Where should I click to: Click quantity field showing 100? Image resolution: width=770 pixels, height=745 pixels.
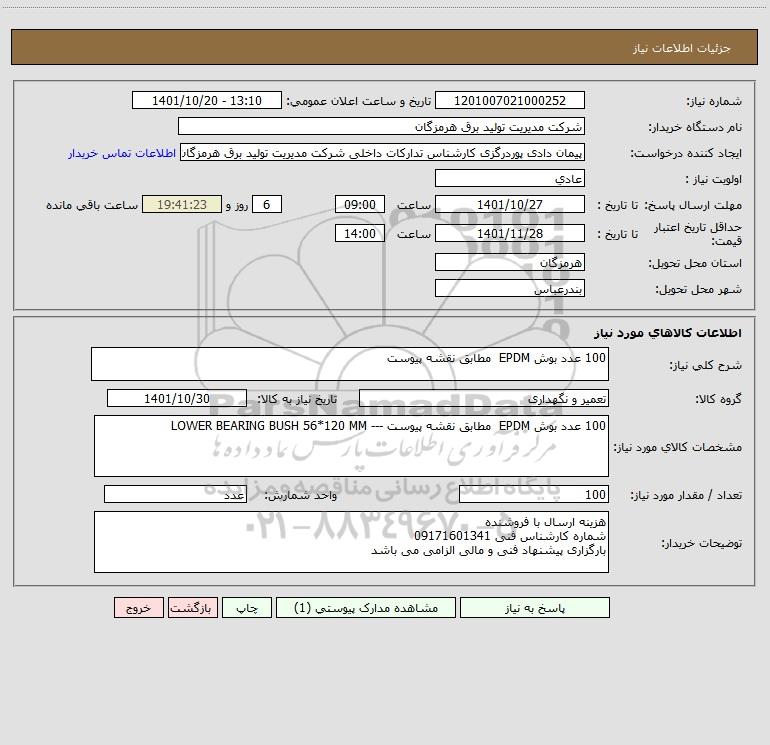(534, 495)
